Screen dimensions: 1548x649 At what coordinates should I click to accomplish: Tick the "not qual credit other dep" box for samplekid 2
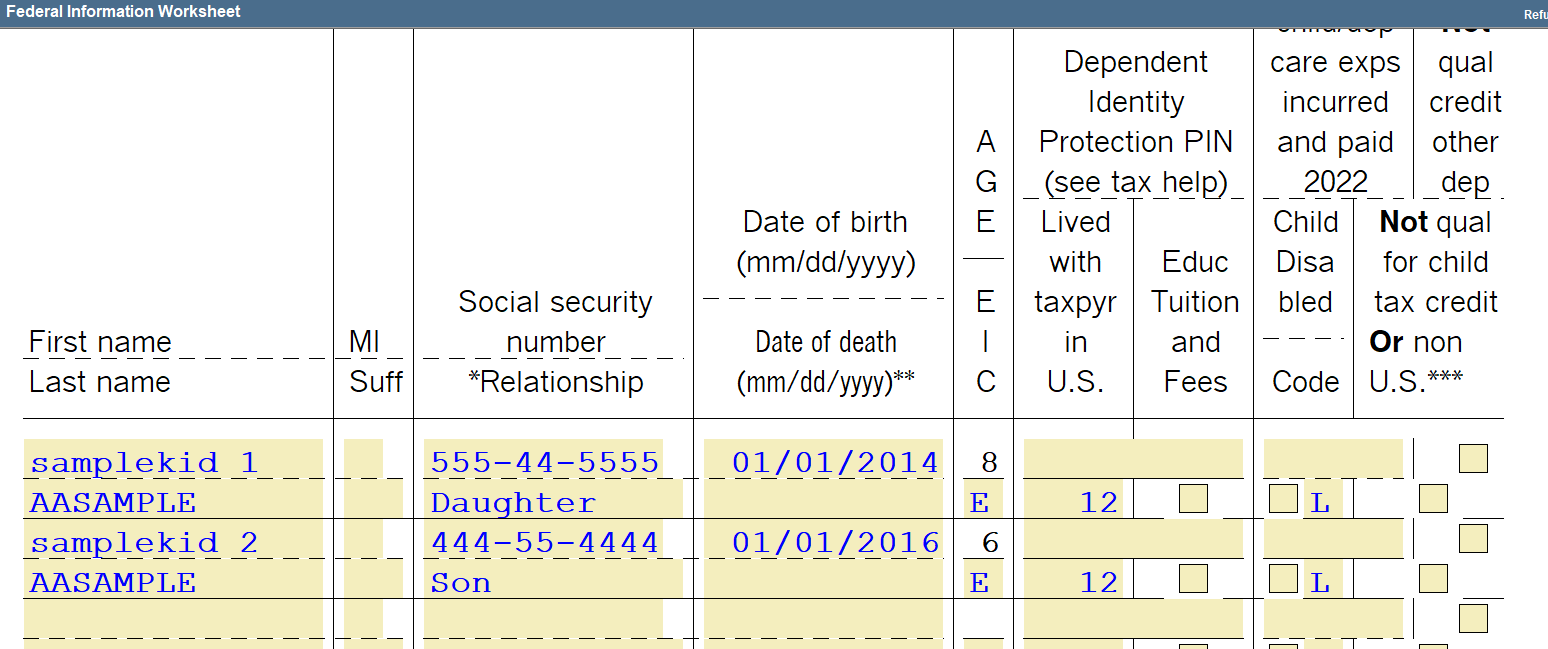tap(1472, 538)
